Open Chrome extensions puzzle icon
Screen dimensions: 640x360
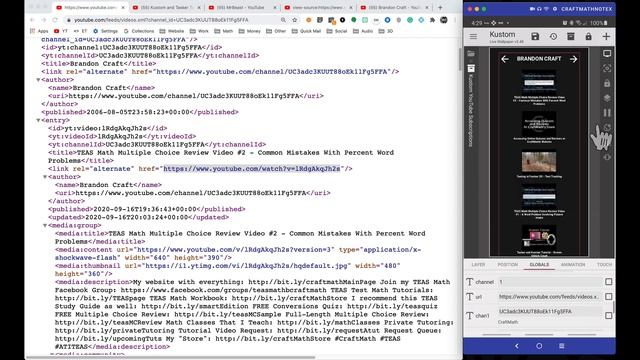tap(432, 20)
